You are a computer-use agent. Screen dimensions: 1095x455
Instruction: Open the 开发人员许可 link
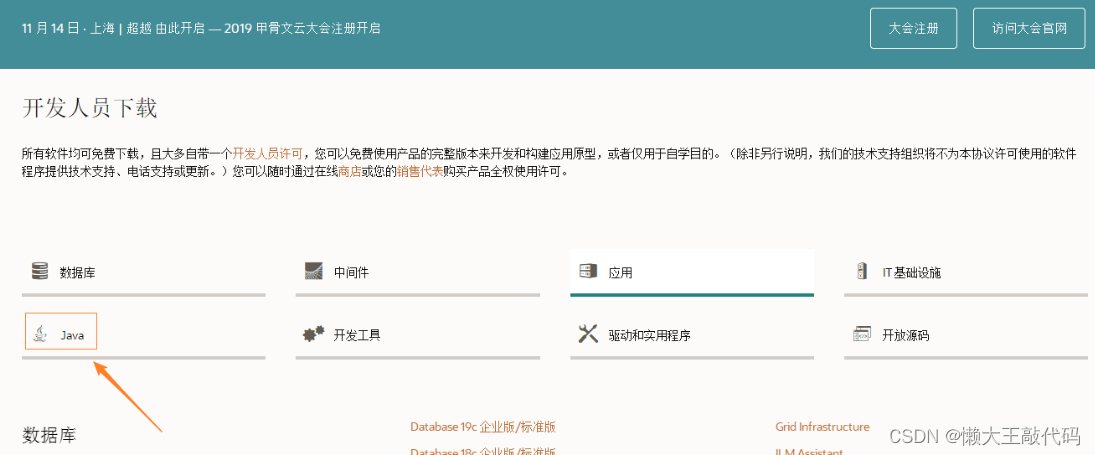(x=267, y=152)
